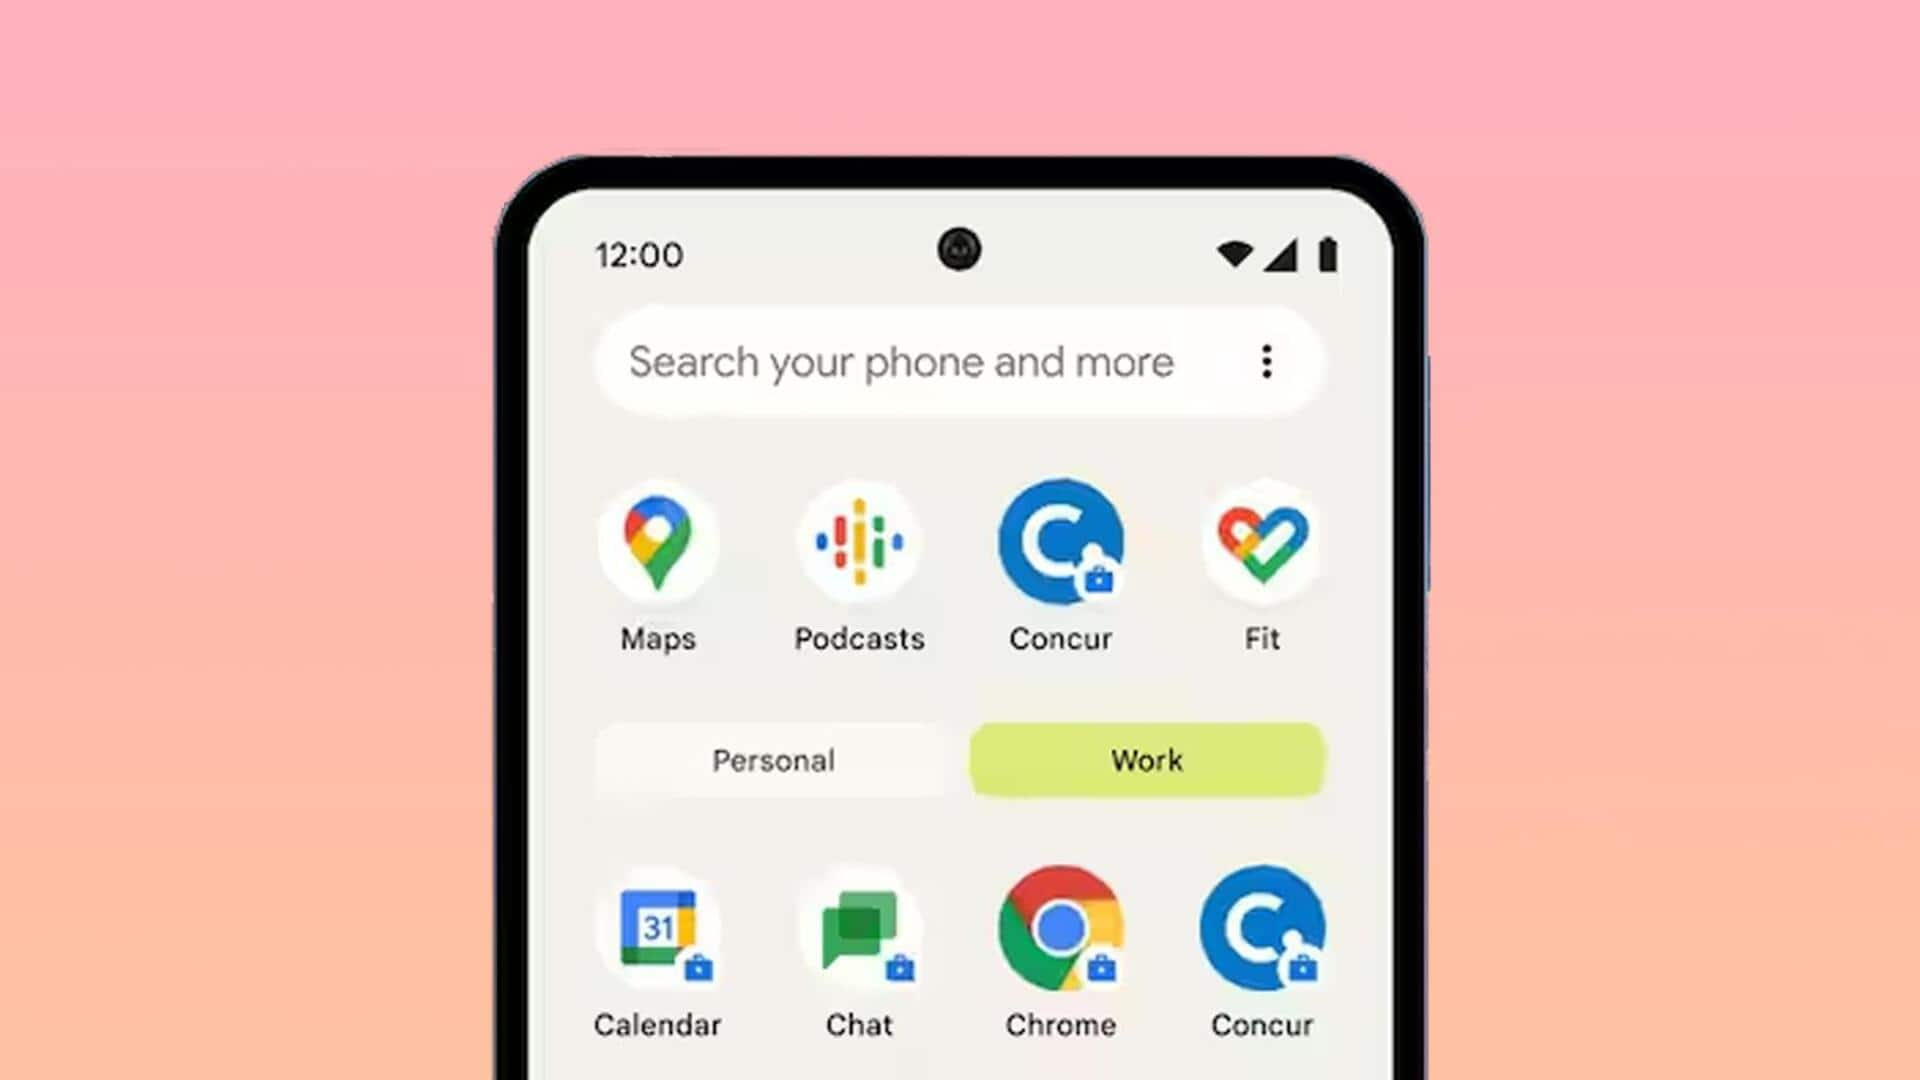The width and height of the screenshot is (1920, 1080).
Task: Switch to Personal profile tab
Action: coord(773,761)
